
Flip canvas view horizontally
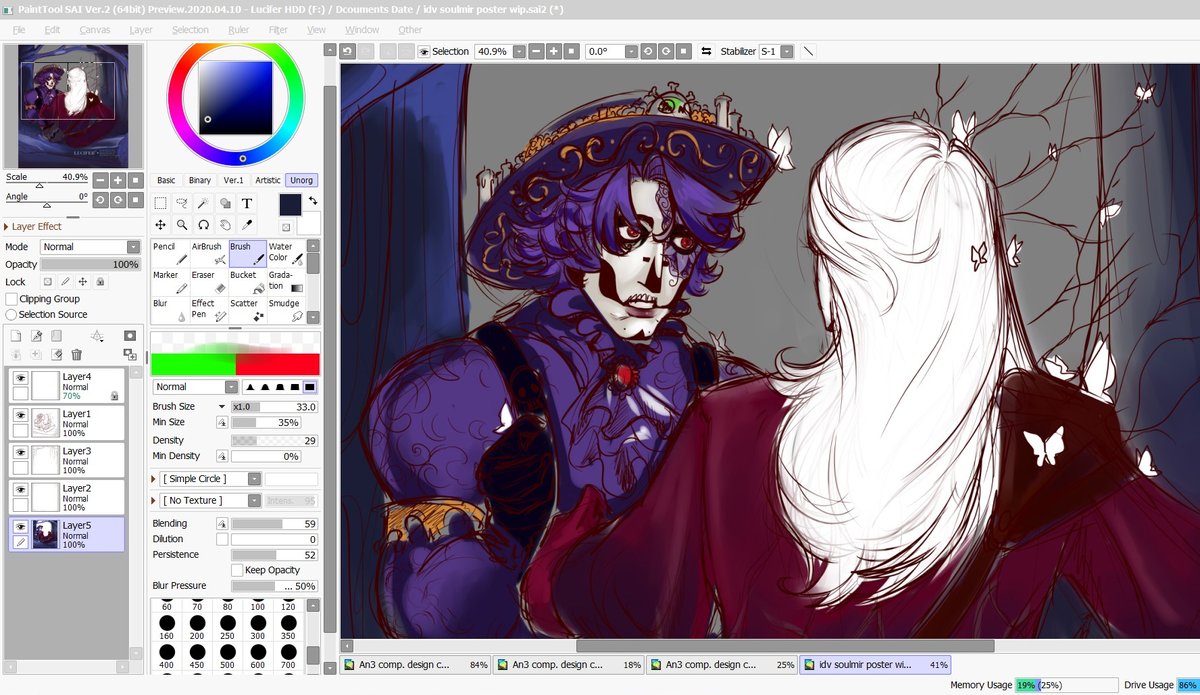tap(706, 51)
